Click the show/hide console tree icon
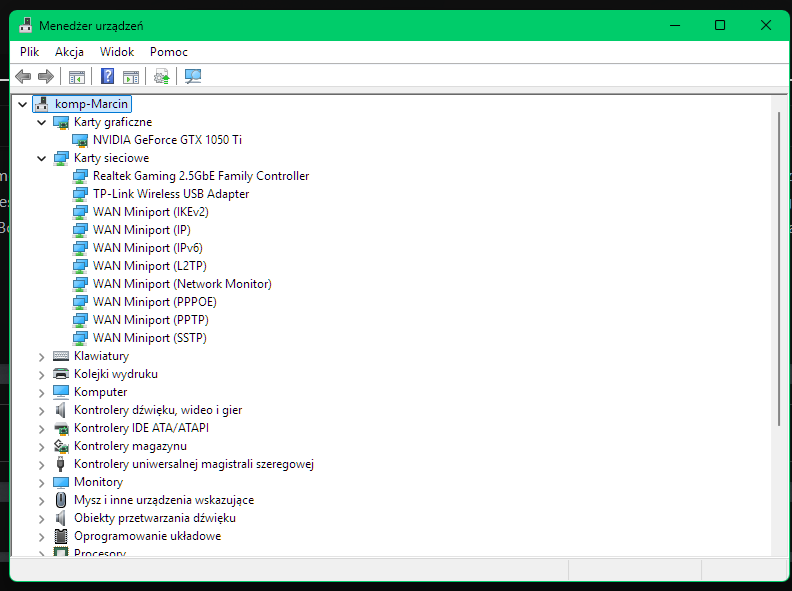This screenshot has width=792, height=591. 77,76
